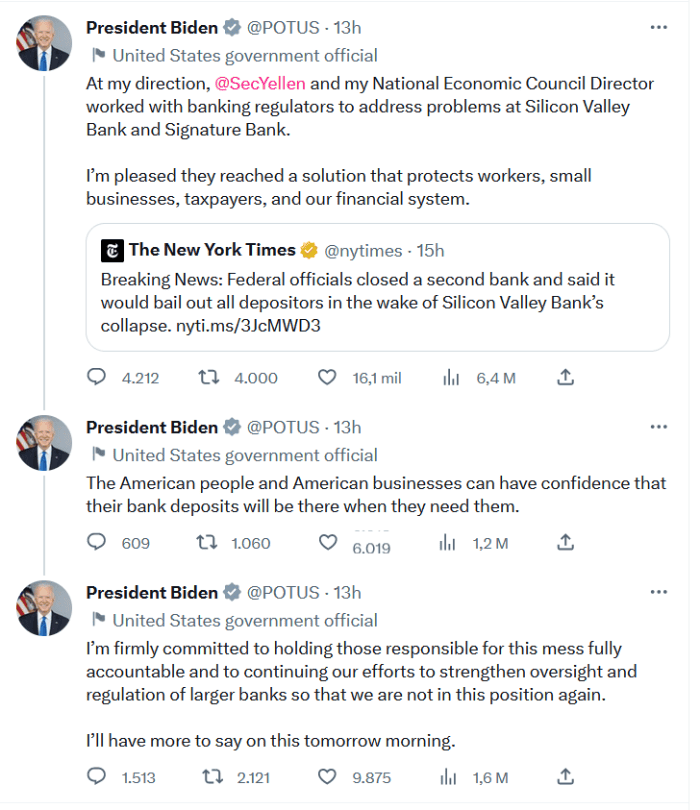
Task: Open President Biden's profile picture on first tweet
Action: [44, 43]
